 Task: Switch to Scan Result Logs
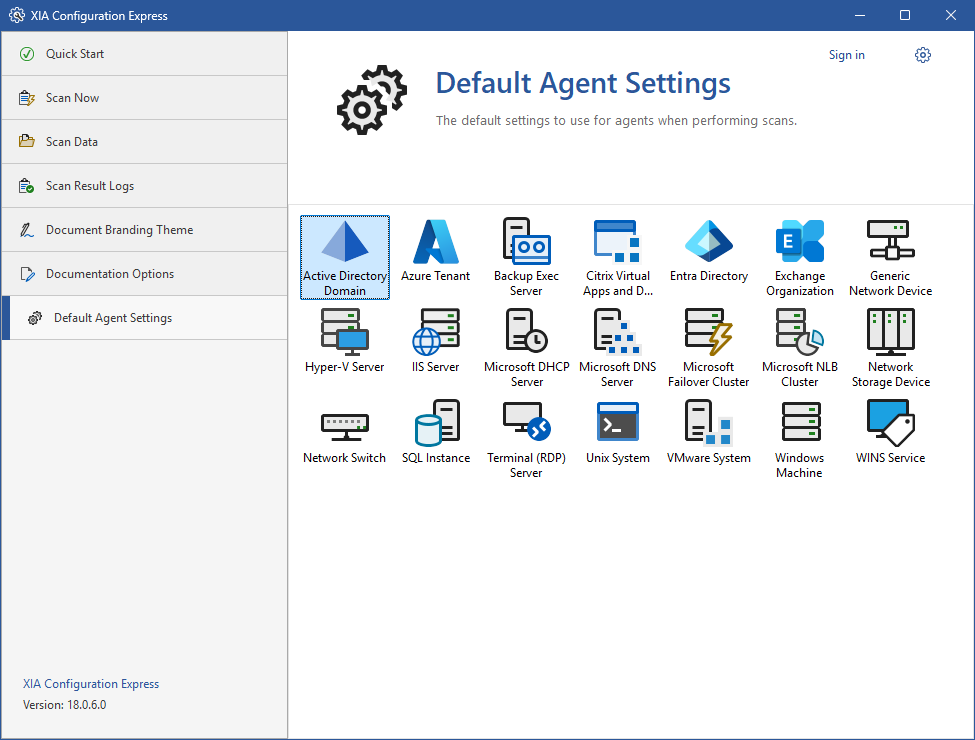(89, 186)
